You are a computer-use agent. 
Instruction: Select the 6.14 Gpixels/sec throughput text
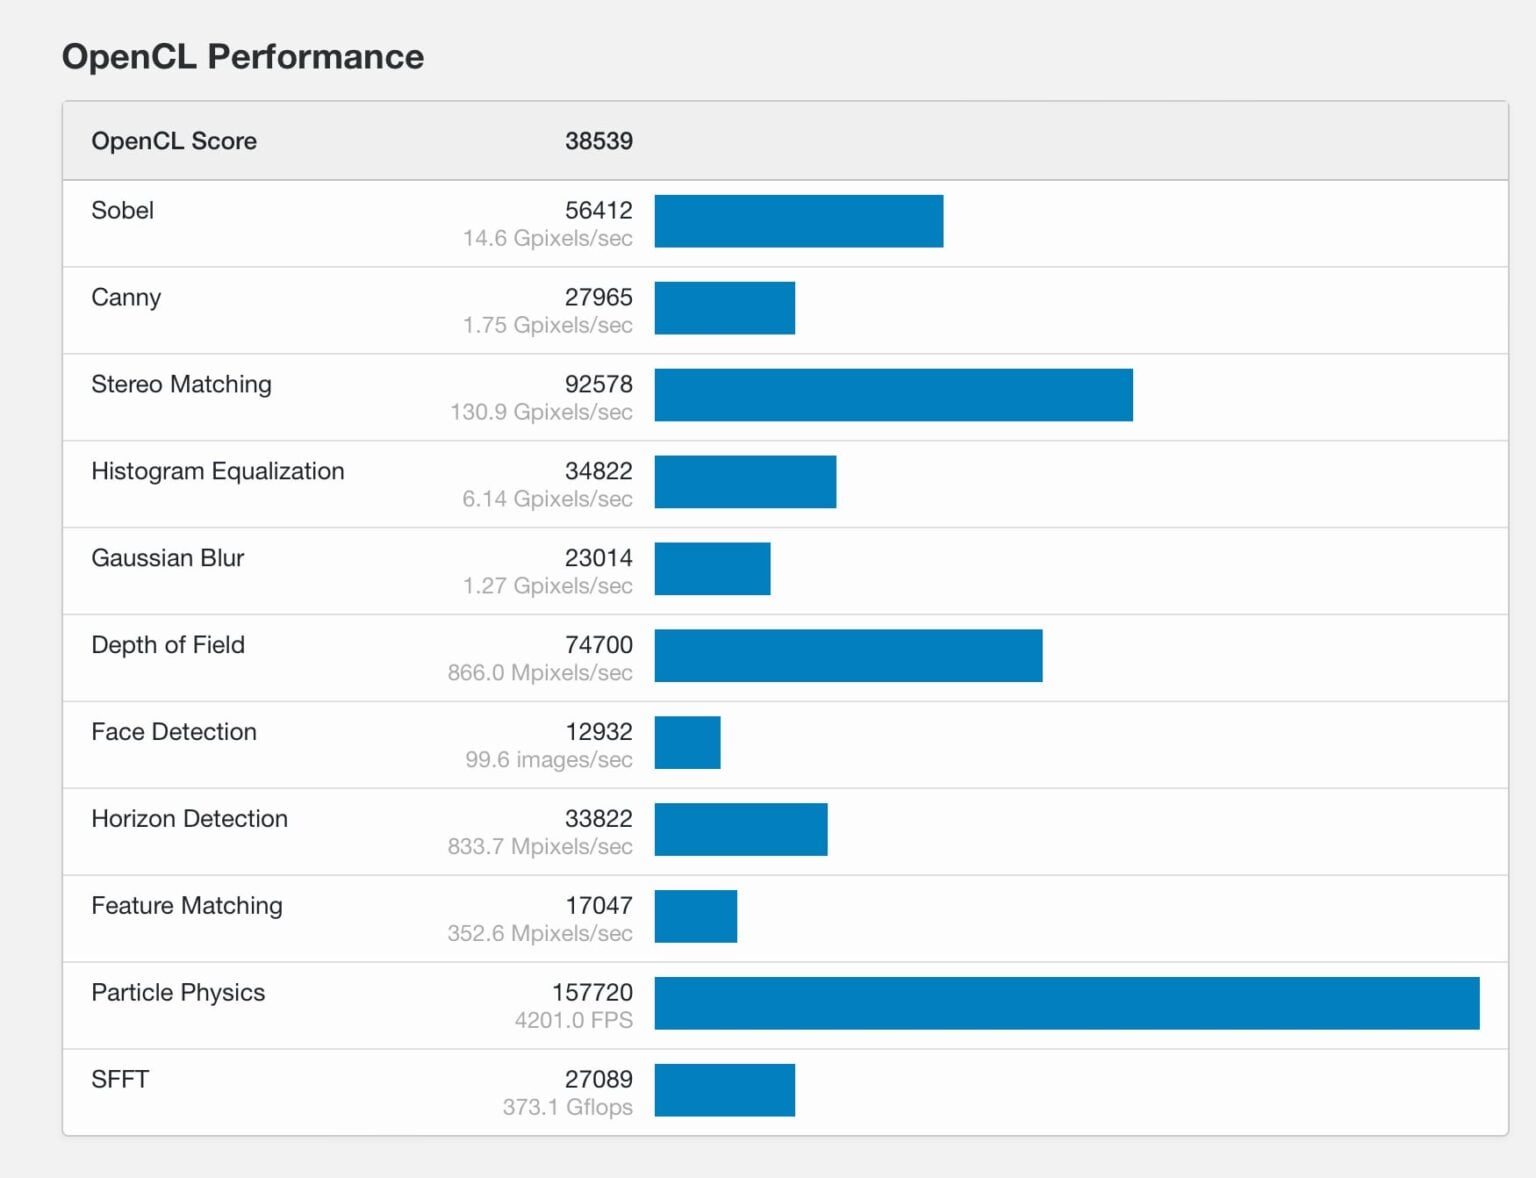pyautogui.click(x=547, y=499)
